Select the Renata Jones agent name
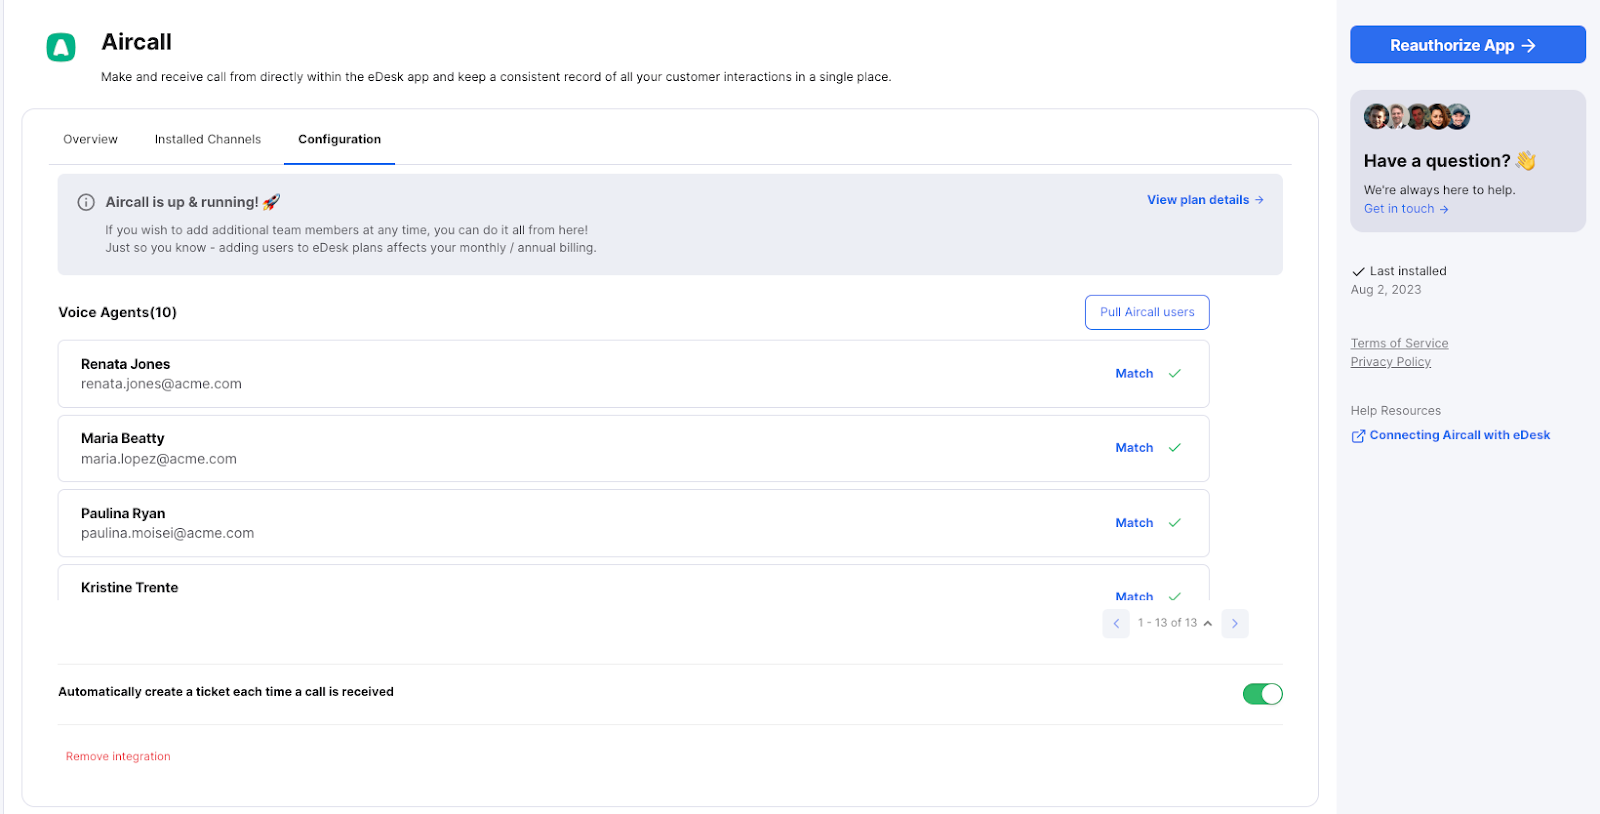Screen dimensions: 1600x814 (x=125, y=364)
